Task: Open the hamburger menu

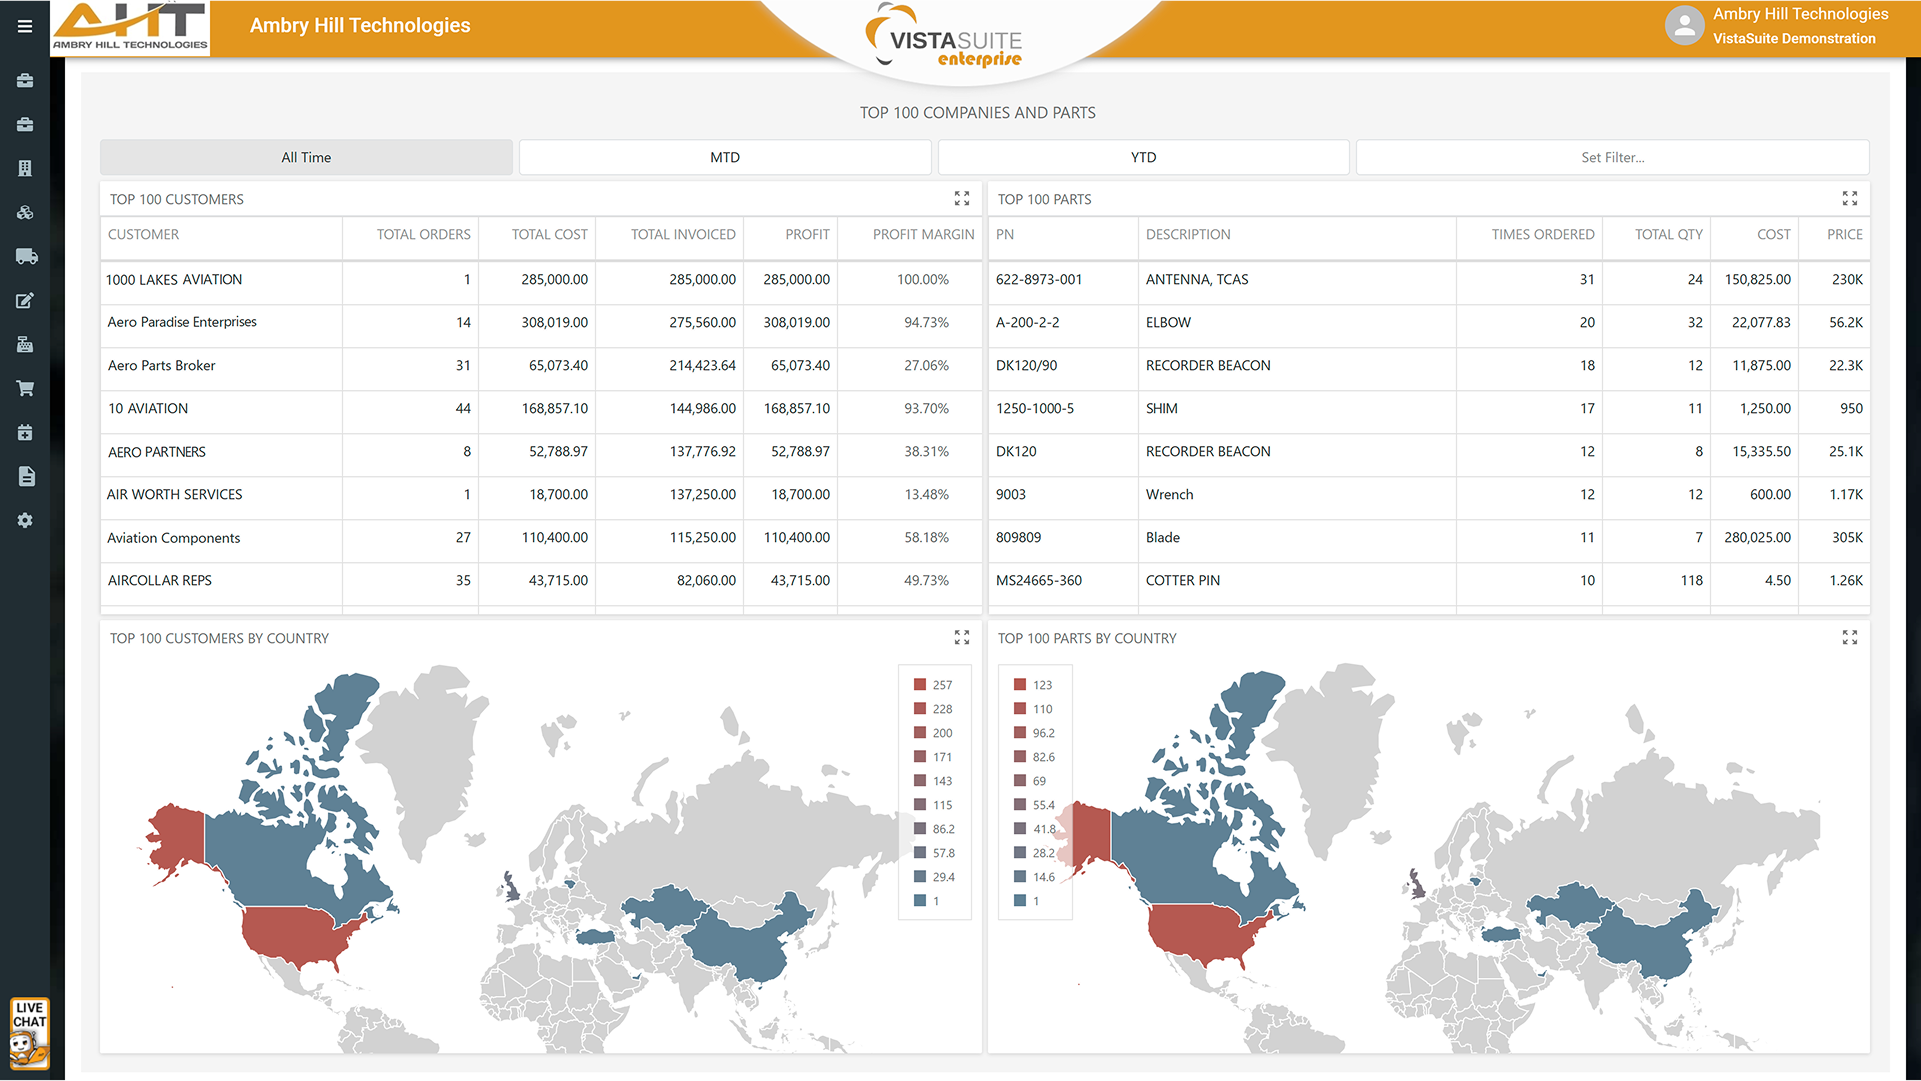Action: (25, 26)
